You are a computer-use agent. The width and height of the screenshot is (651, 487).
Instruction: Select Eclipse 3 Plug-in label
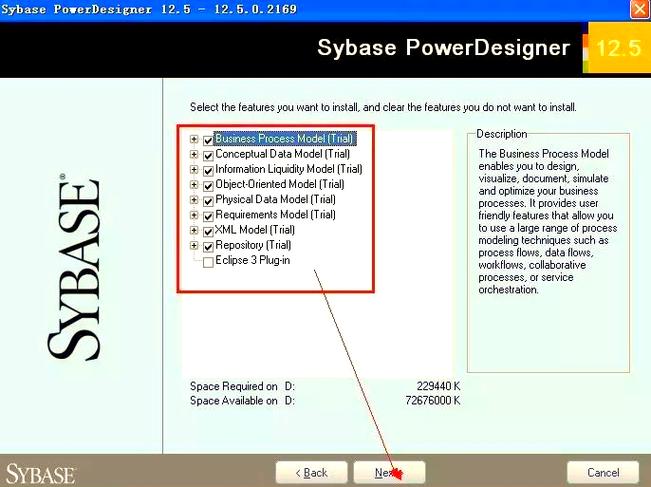pos(252,260)
